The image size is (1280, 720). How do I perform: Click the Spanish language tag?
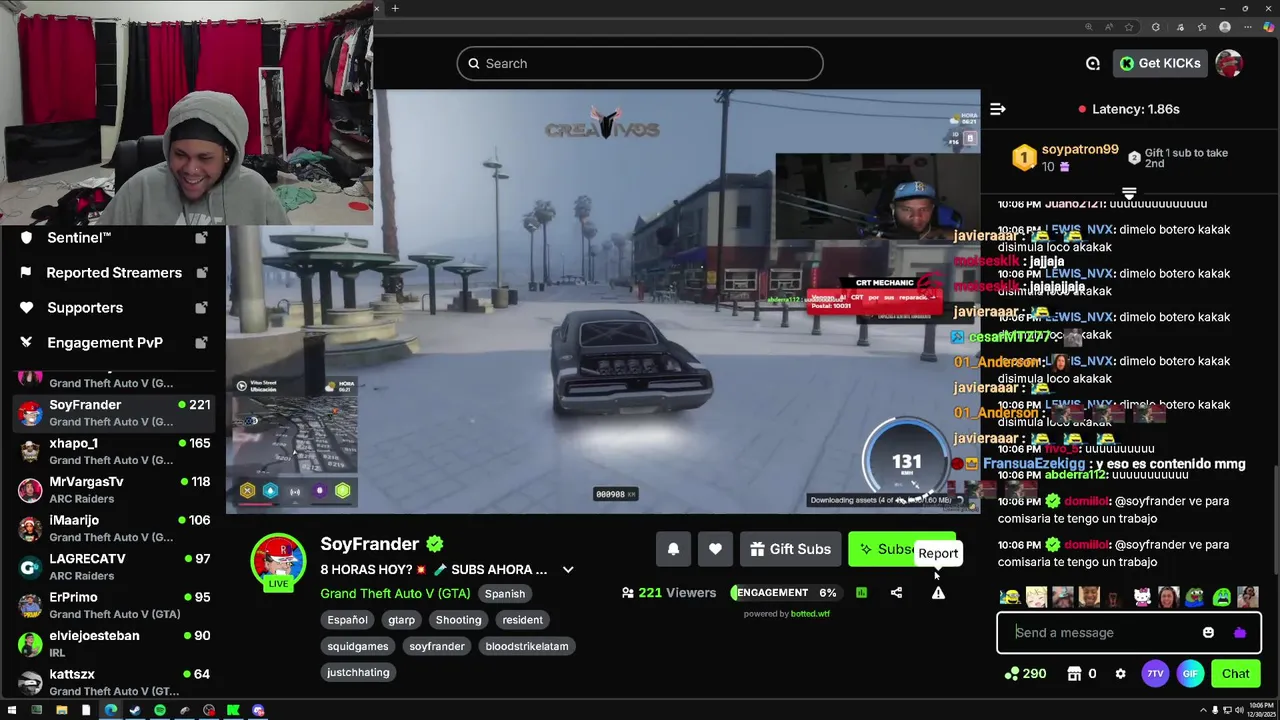(505, 594)
